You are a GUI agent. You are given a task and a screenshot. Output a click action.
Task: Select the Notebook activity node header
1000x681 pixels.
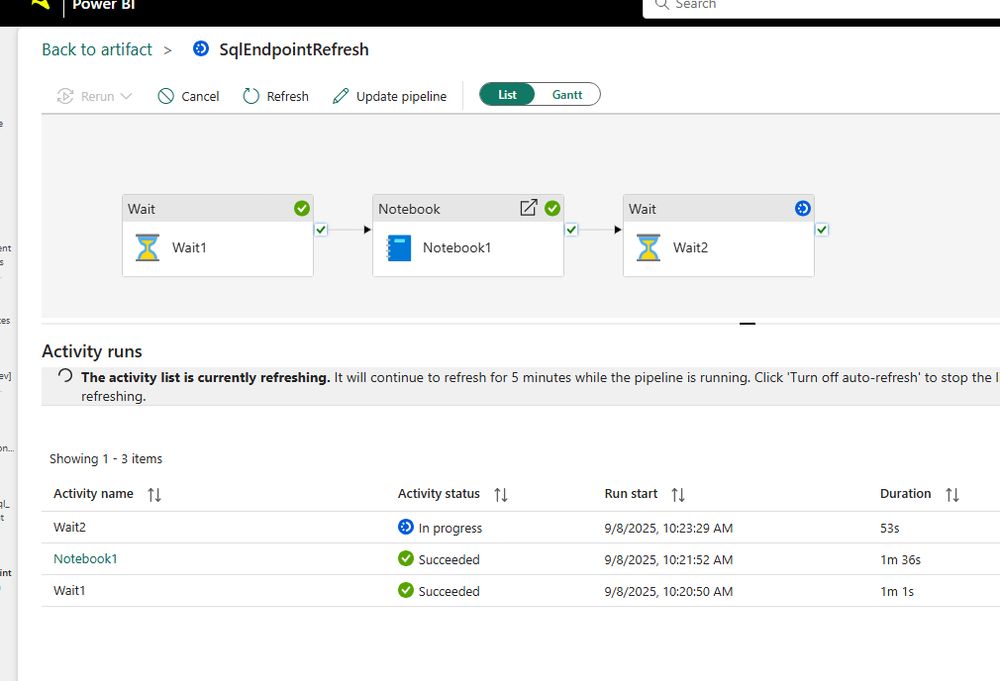468,209
